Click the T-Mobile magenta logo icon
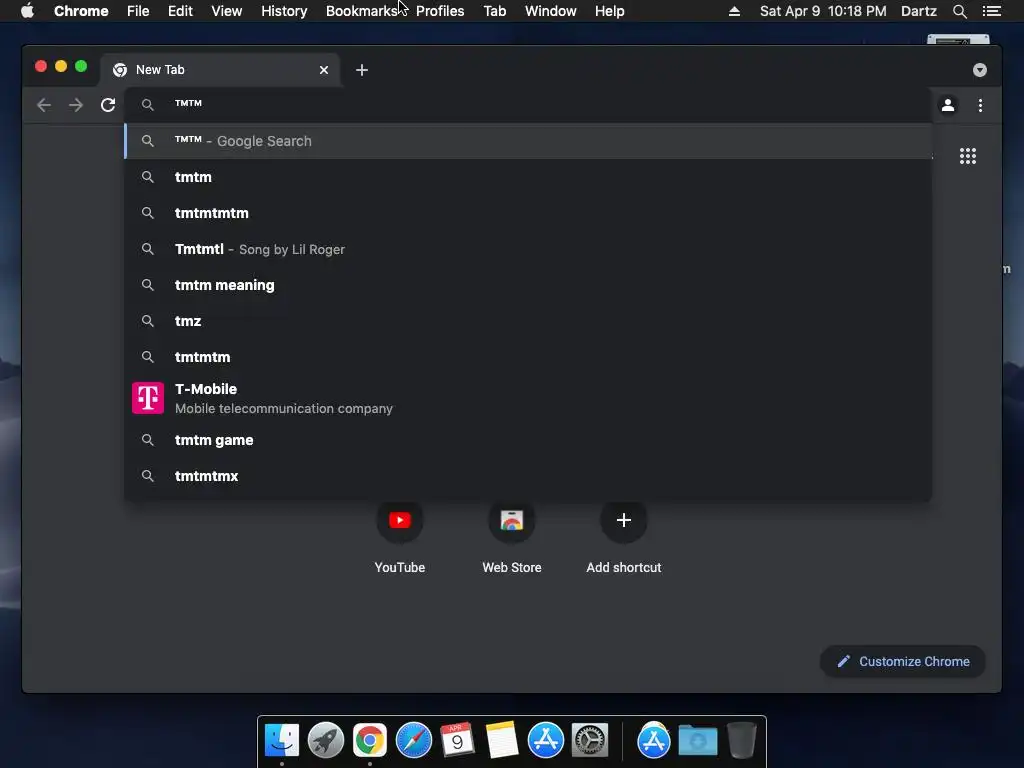Viewport: 1024px width, 768px height. point(148,398)
